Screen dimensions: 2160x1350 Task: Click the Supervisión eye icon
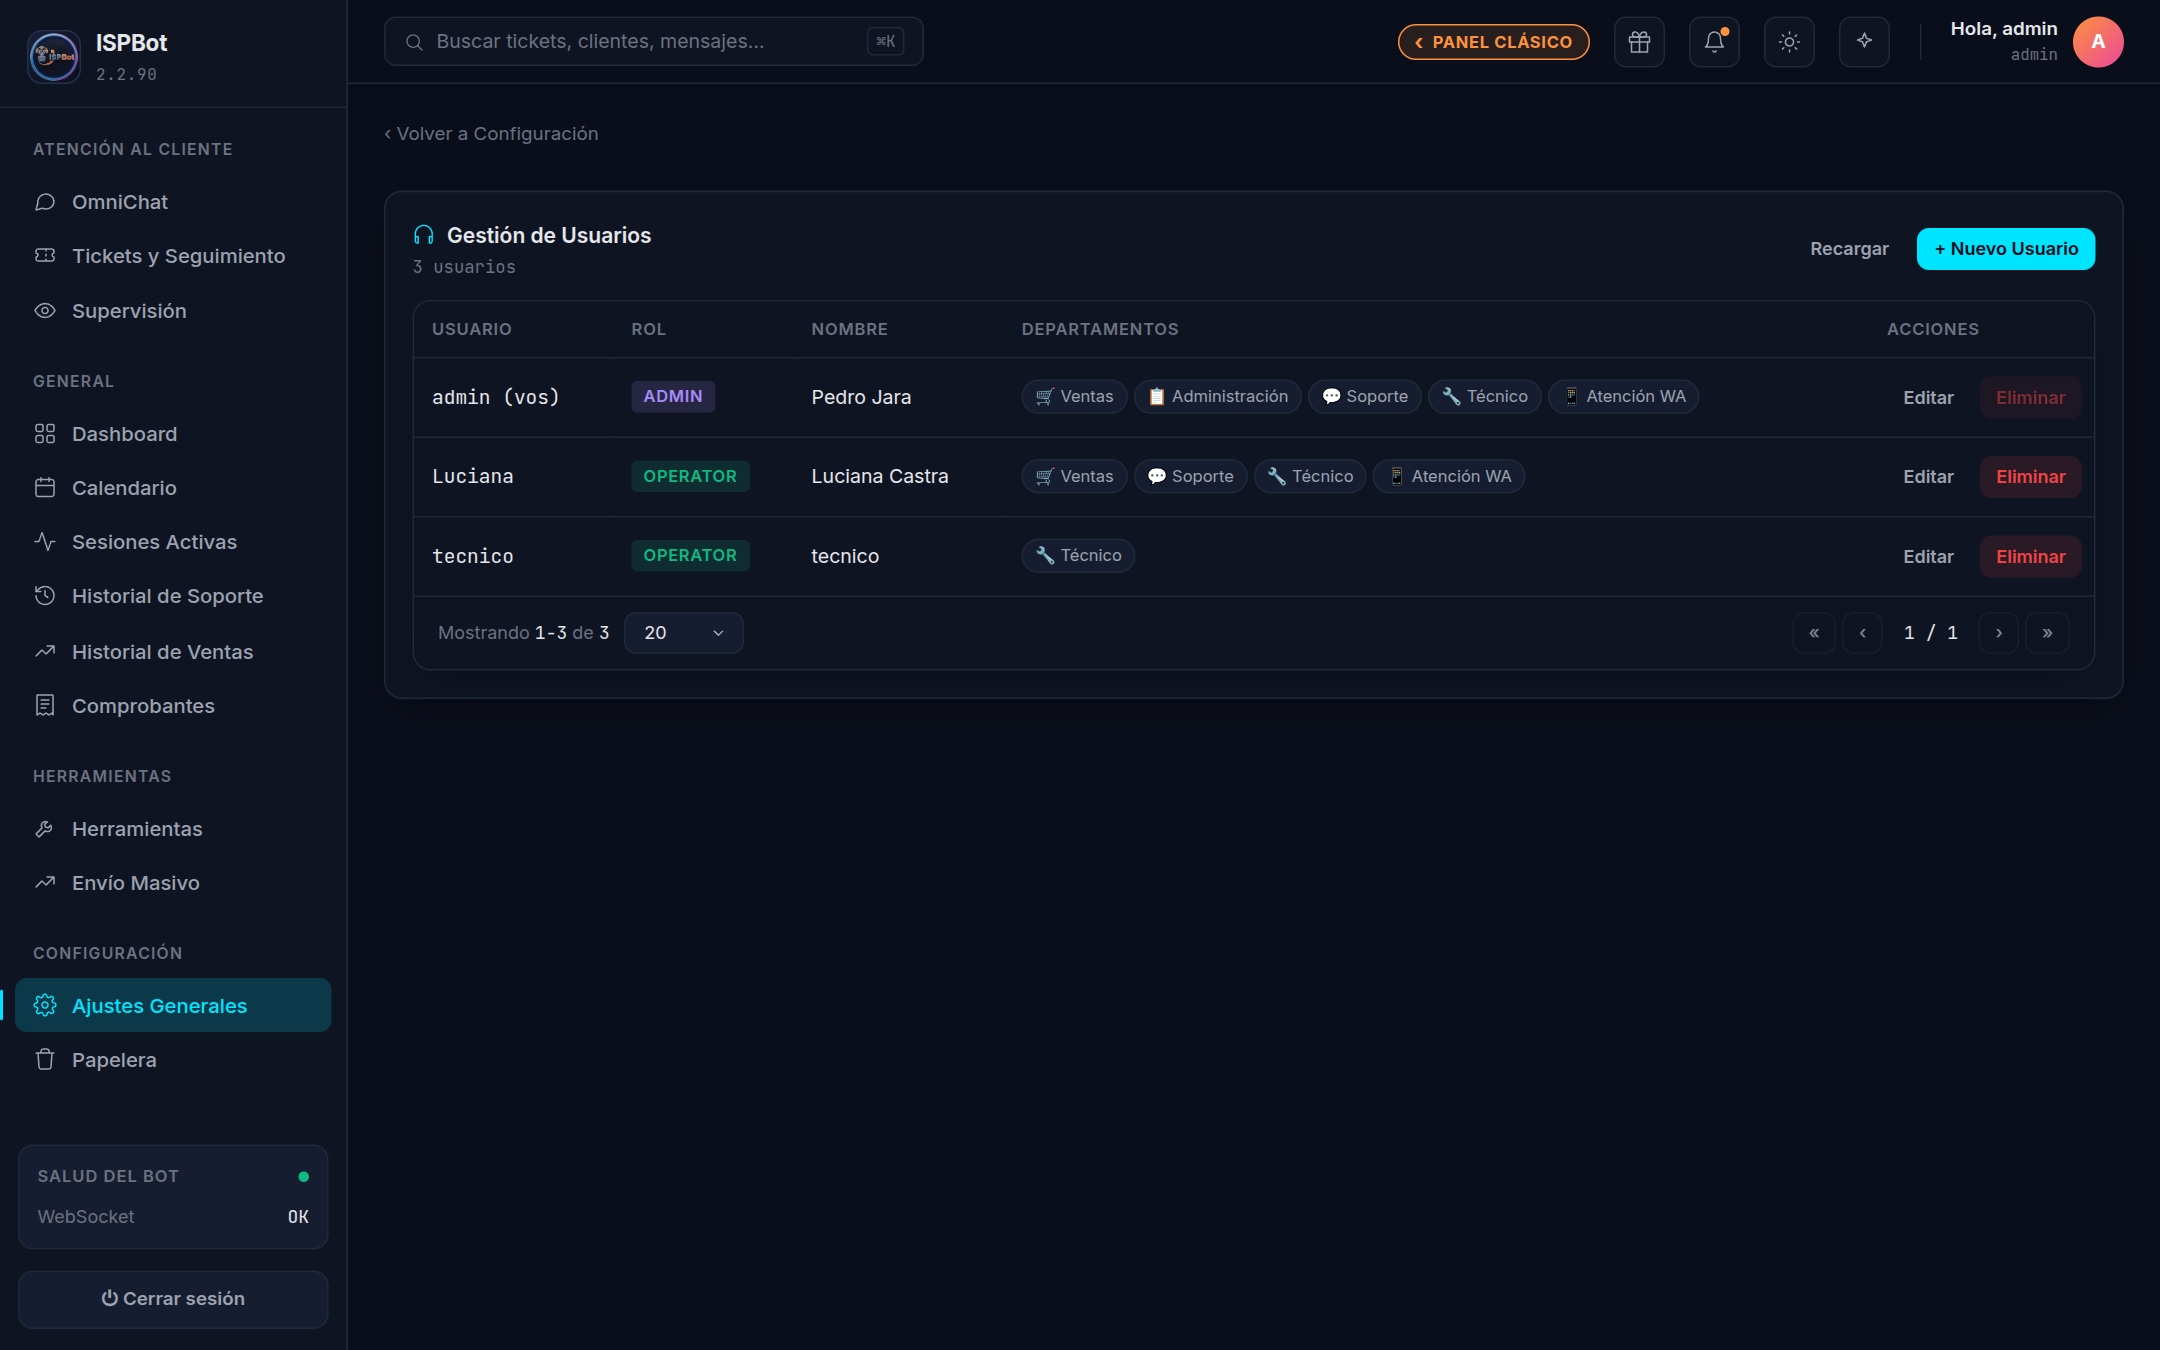click(45, 311)
